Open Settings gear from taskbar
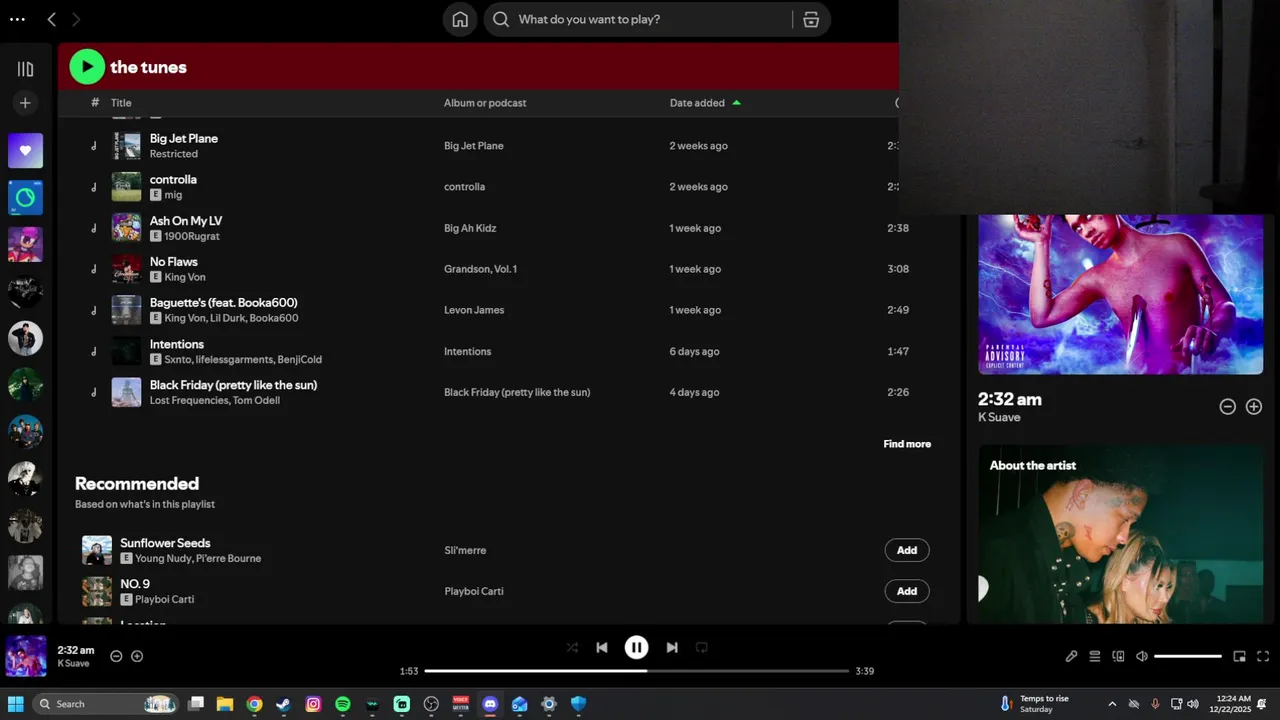This screenshot has height=720, width=1280. [549, 704]
